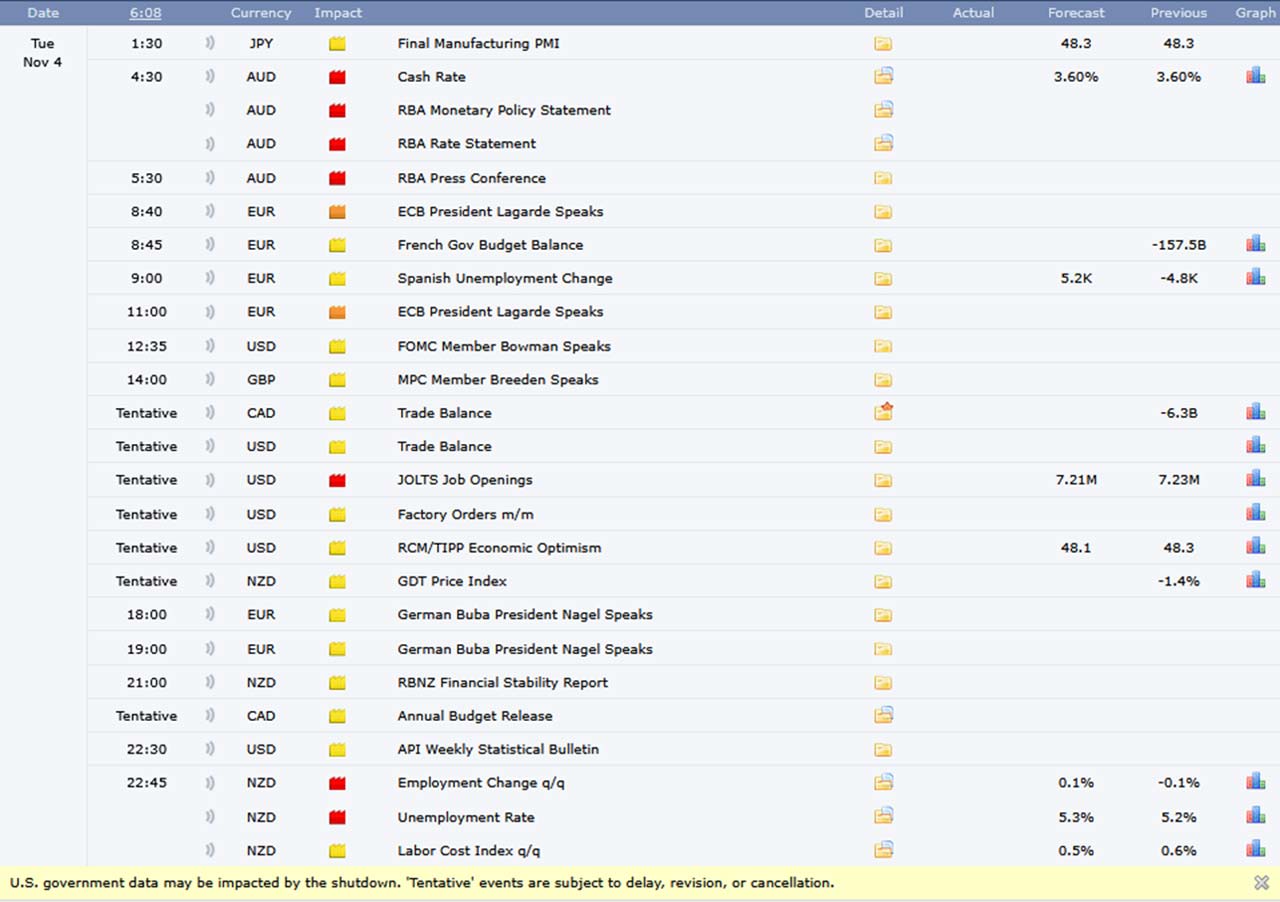Expand details of RBA Monetary Policy Statement
This screenshot has height=902, width=1280.
pyautogui.click(x=883, y=110)
